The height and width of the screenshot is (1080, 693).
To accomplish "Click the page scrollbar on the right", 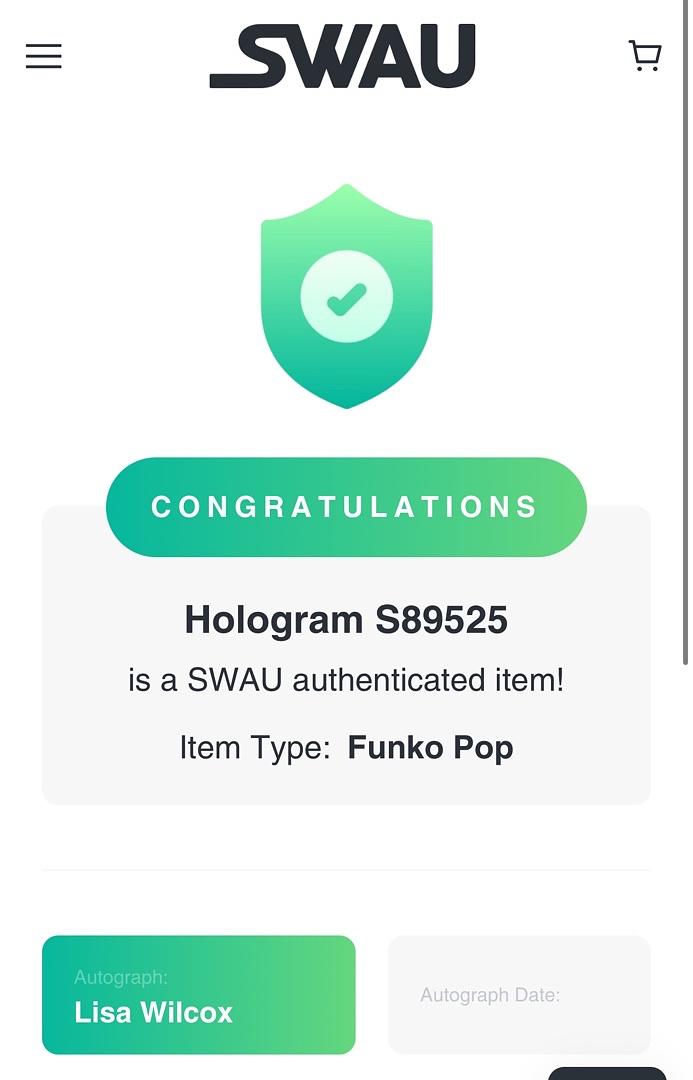I will point(685,400).
